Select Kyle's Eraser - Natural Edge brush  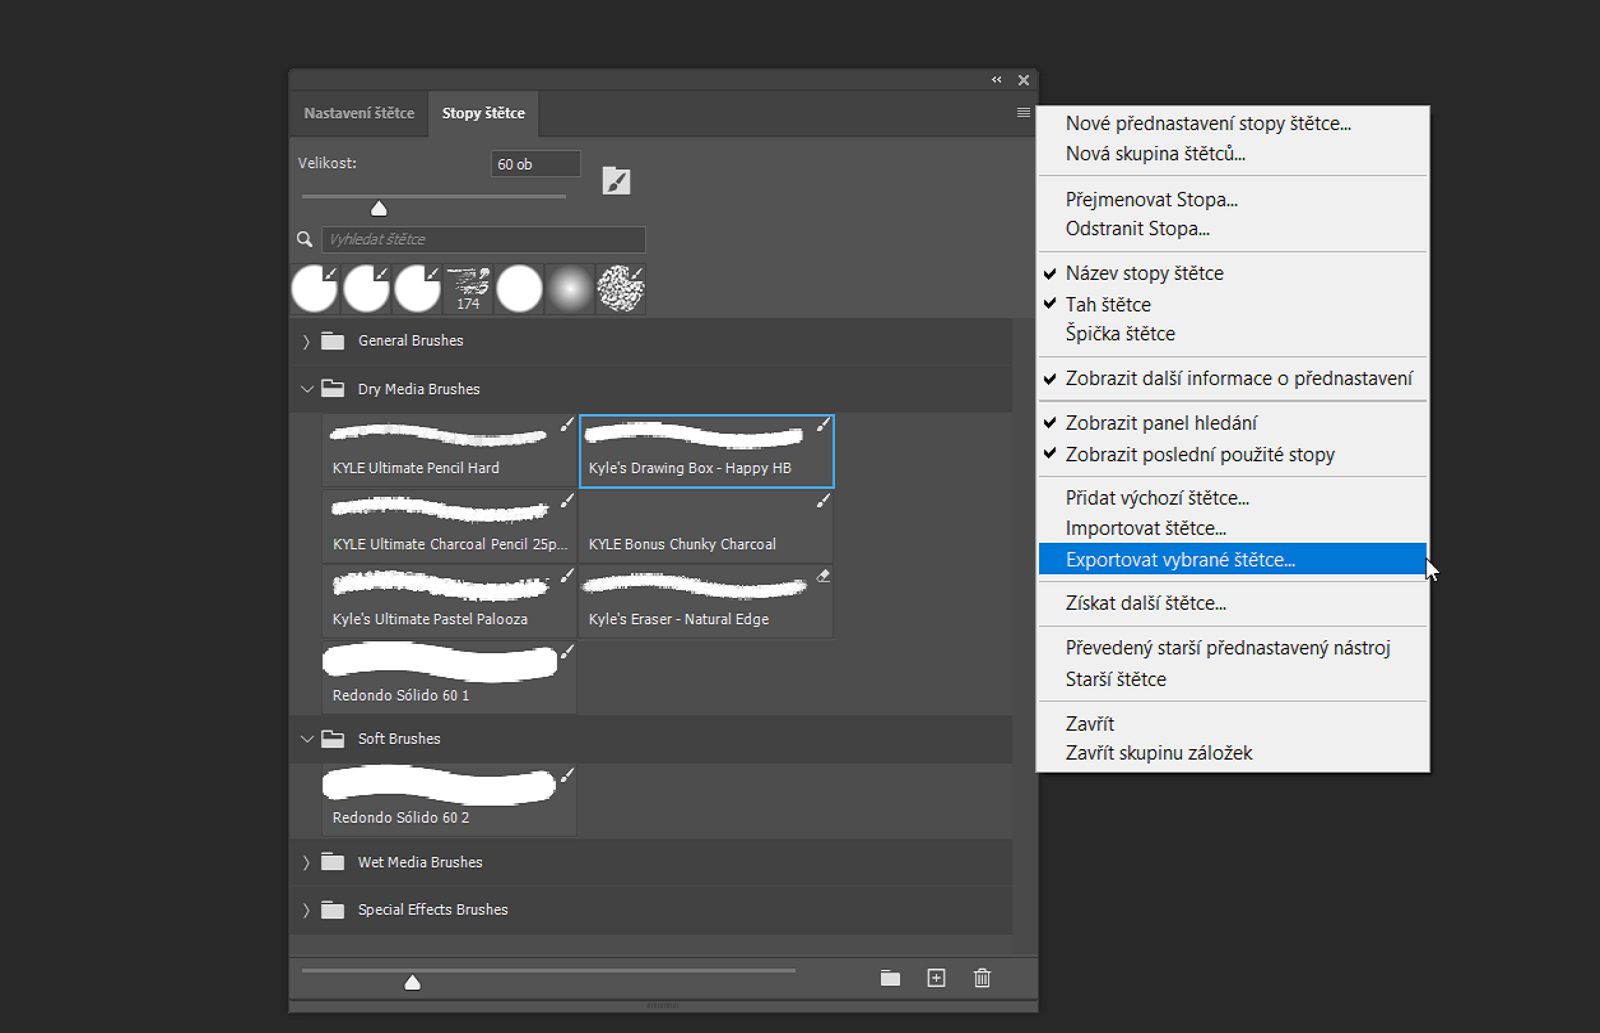(706, 602)
